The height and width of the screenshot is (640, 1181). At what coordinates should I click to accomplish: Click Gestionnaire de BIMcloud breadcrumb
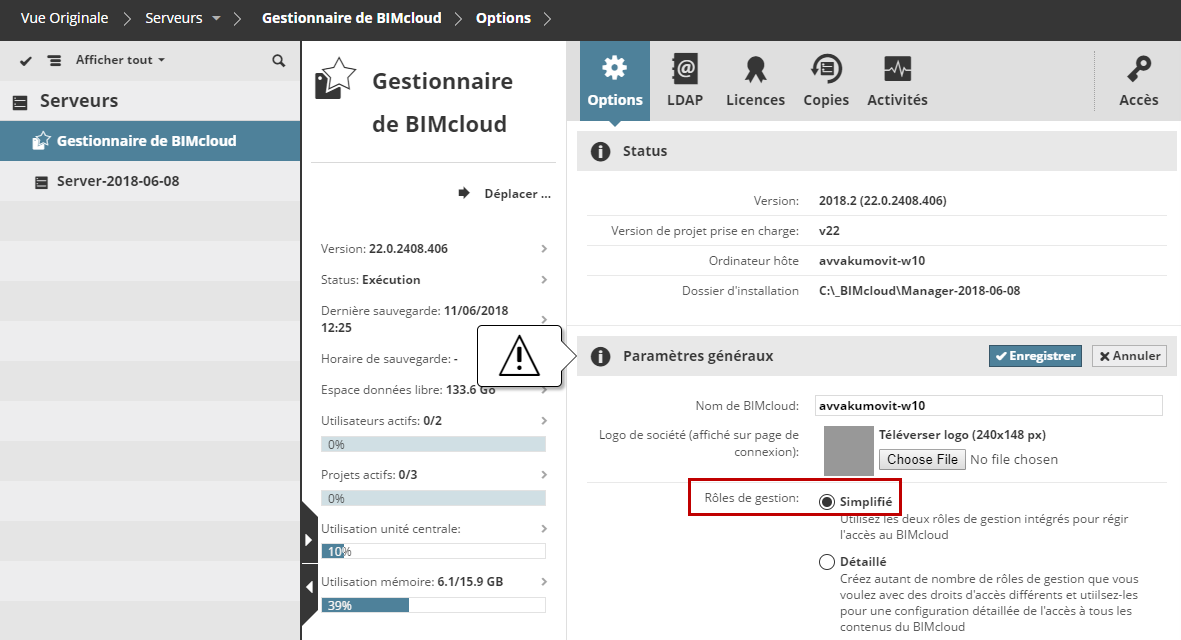click(x=352, y=18)
